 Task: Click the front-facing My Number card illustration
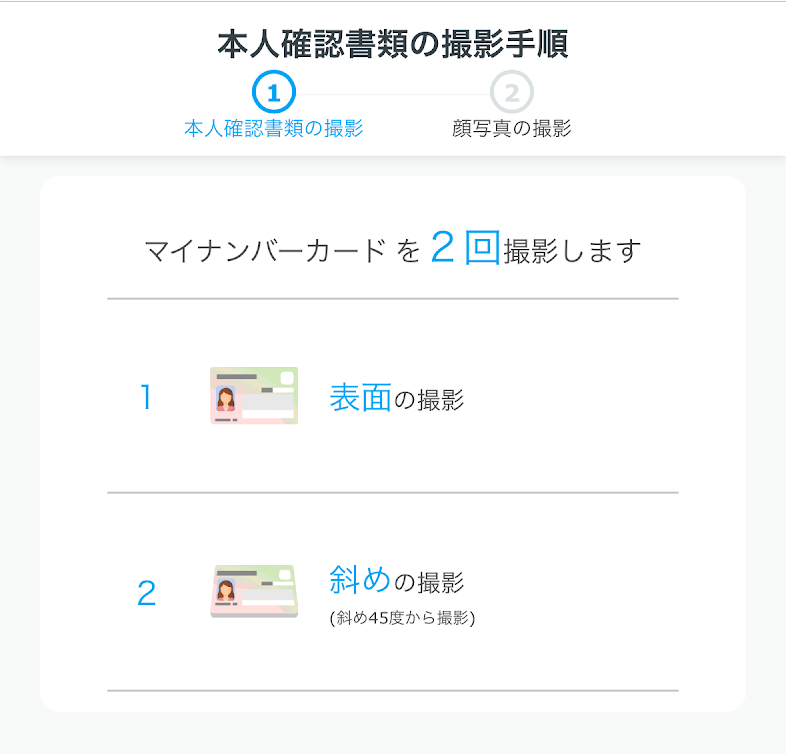coord(254,396)
